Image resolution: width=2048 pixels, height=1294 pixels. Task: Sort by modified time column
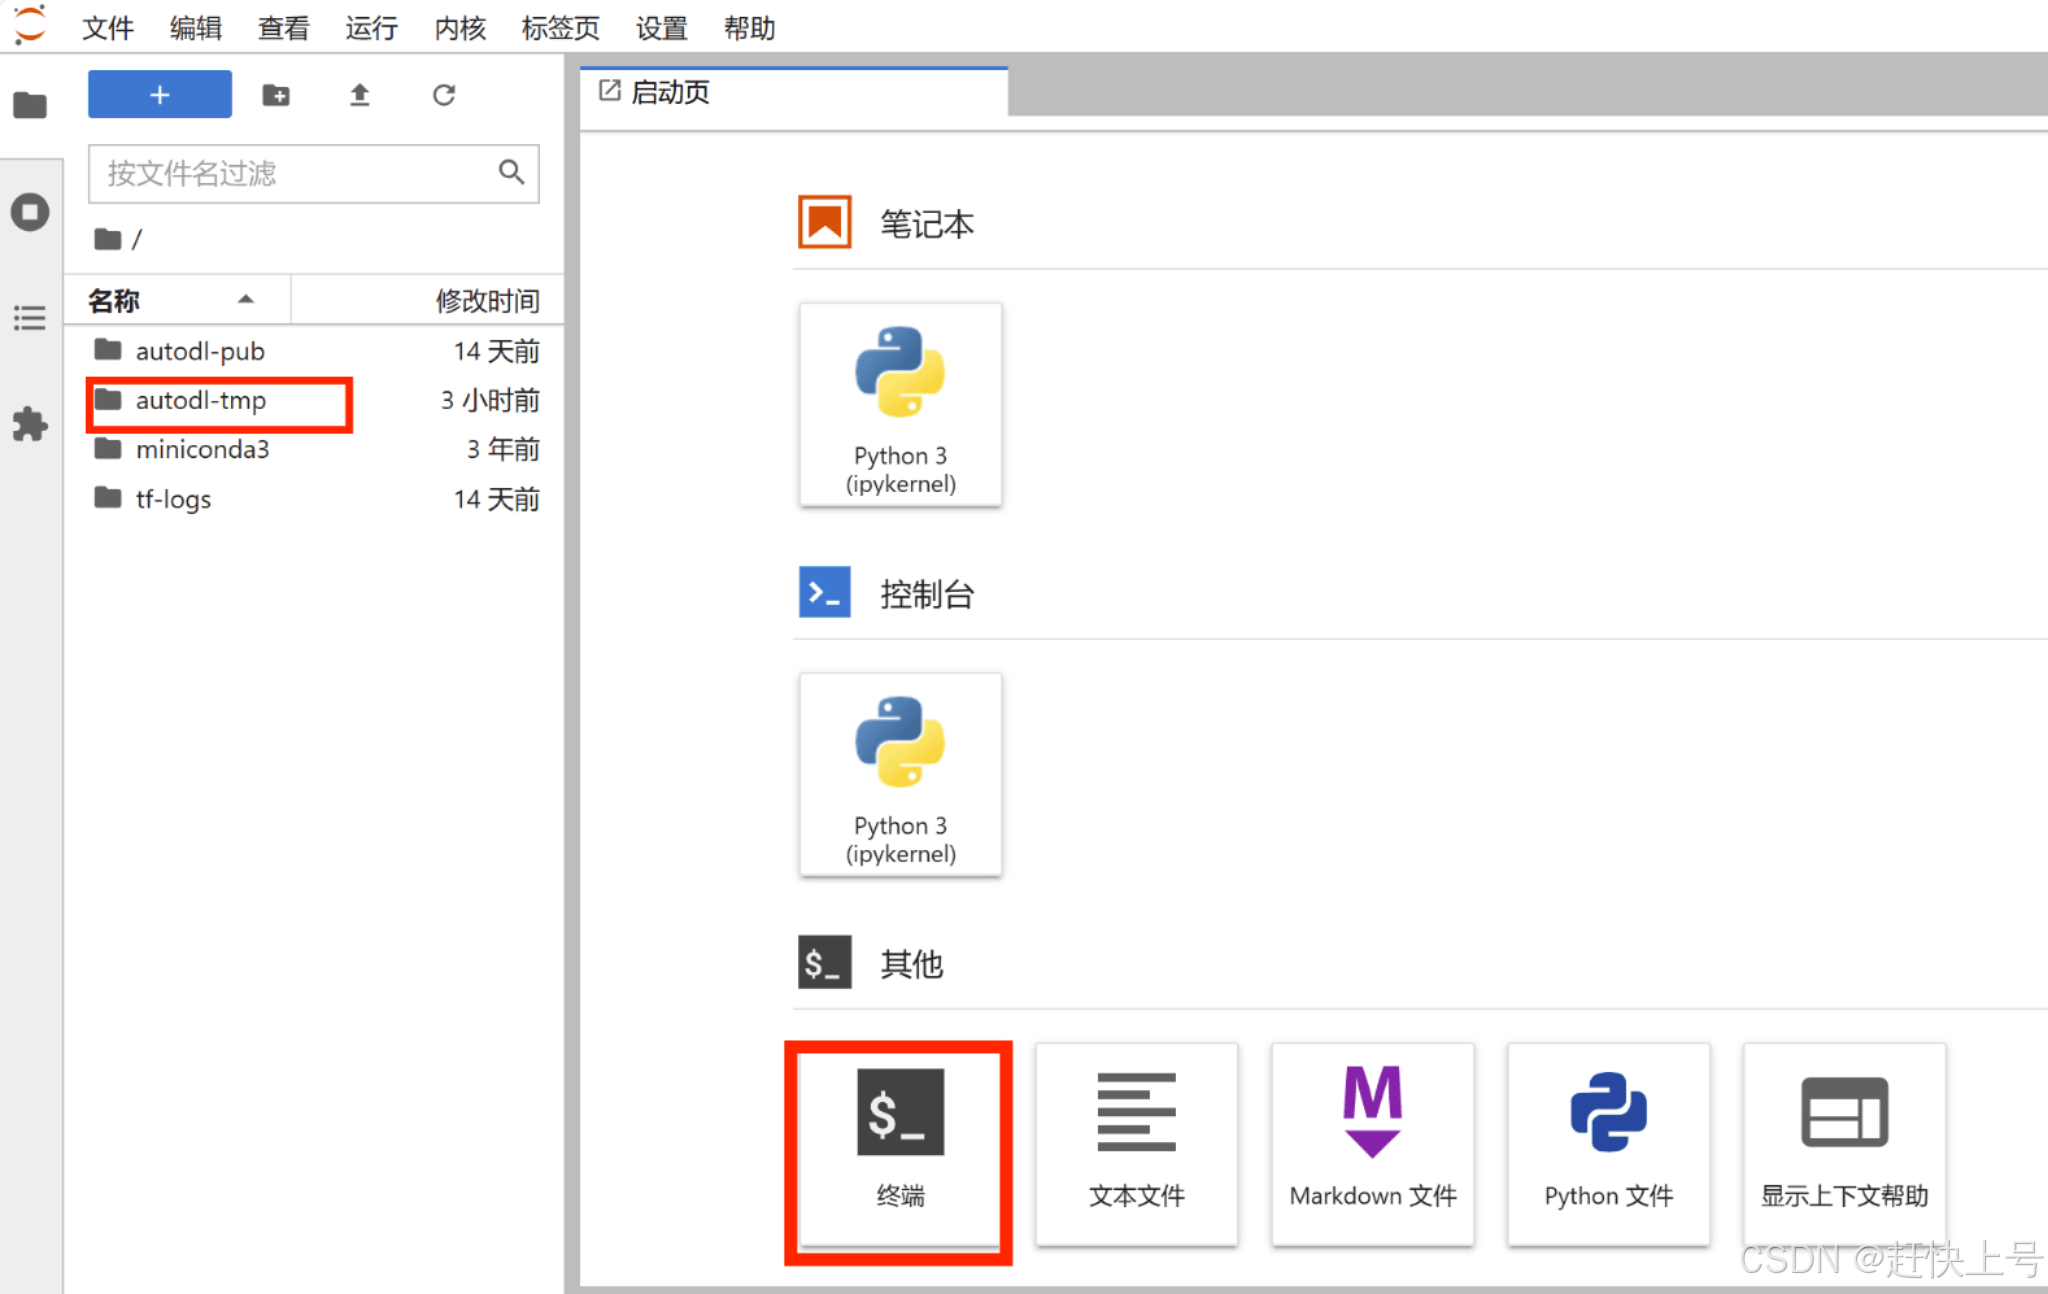486,300
